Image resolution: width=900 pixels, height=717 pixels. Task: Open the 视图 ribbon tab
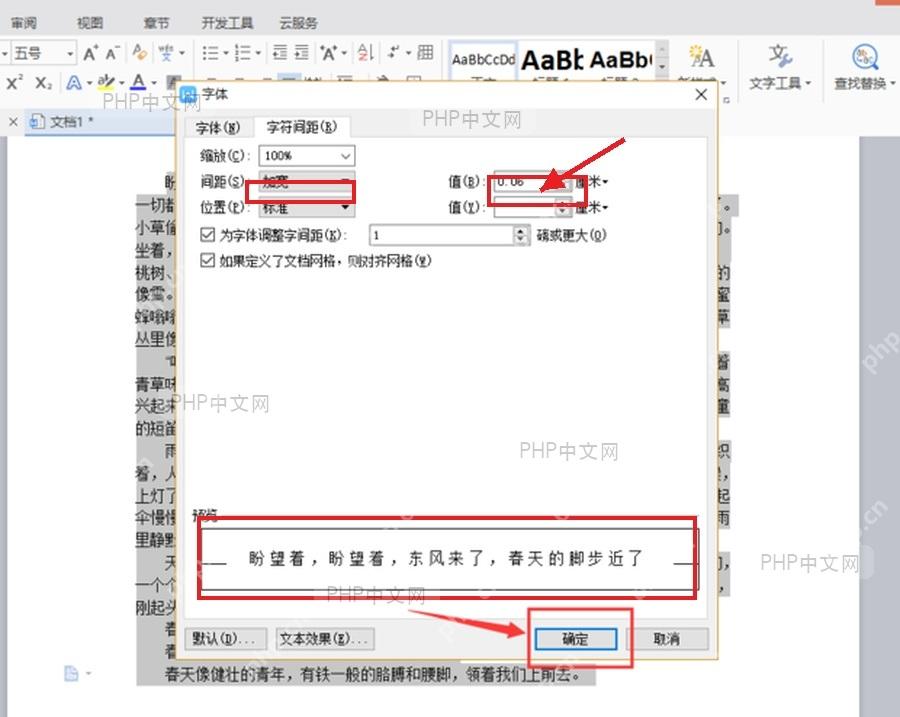(x=90, y=23)
